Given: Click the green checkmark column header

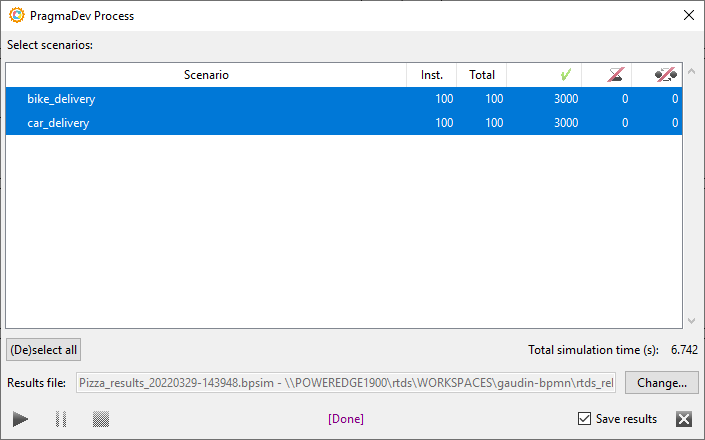Looking at the screenshot, I should coord(565,75).
